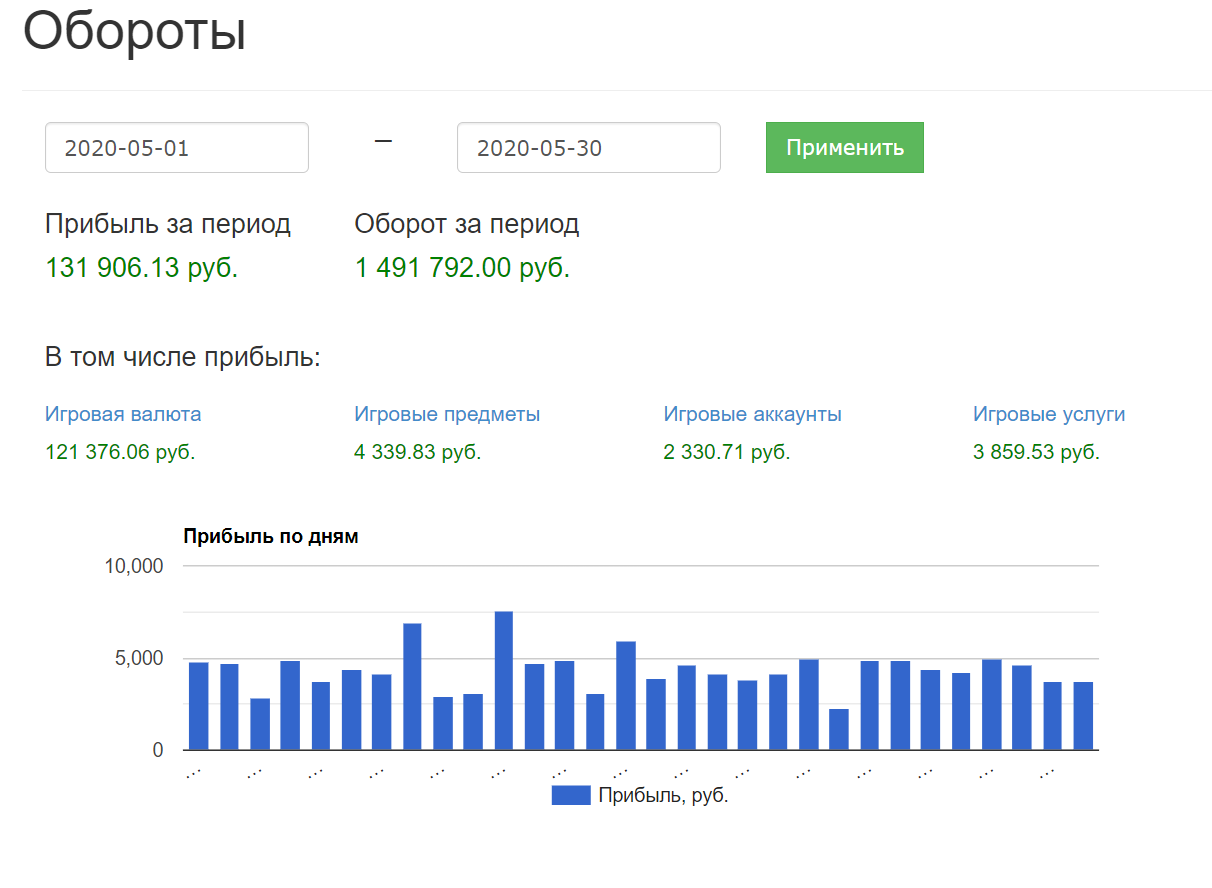Click the end date field 2020-05-30

(588, 148)
